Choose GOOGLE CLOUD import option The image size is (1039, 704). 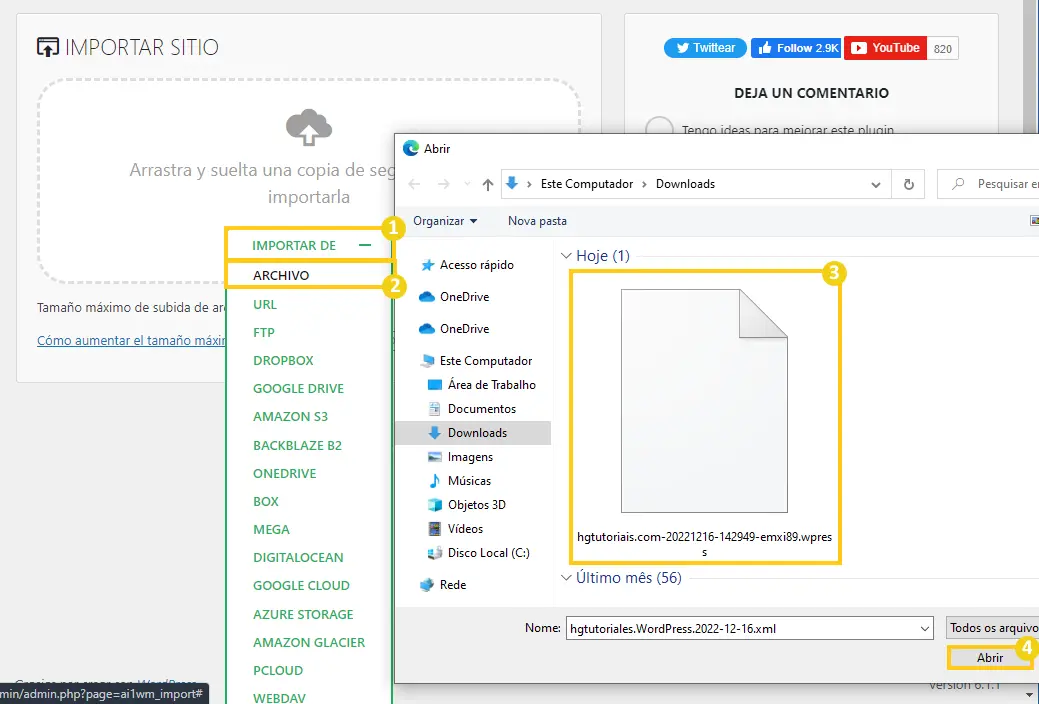click(x=301, y=585)
